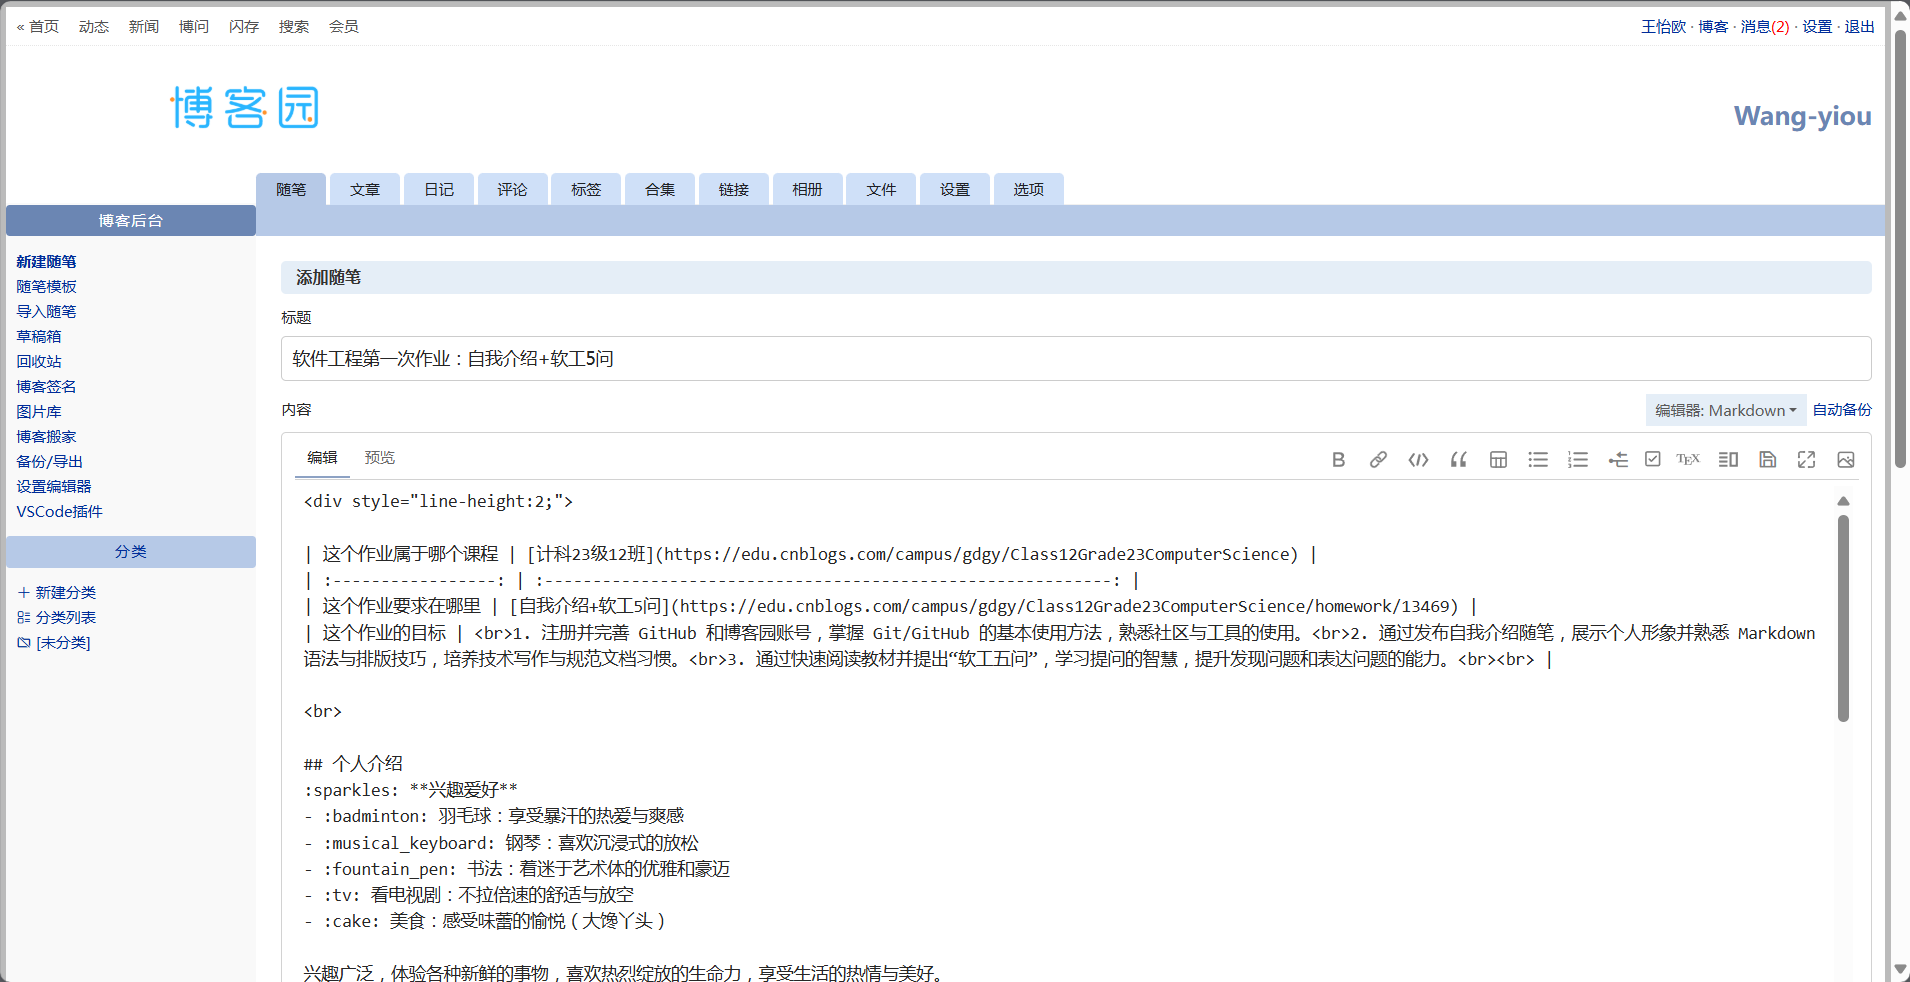Insert a blockquote
The height and width of the screenshot is (982, 1910).
click(x=1458, y=459)
